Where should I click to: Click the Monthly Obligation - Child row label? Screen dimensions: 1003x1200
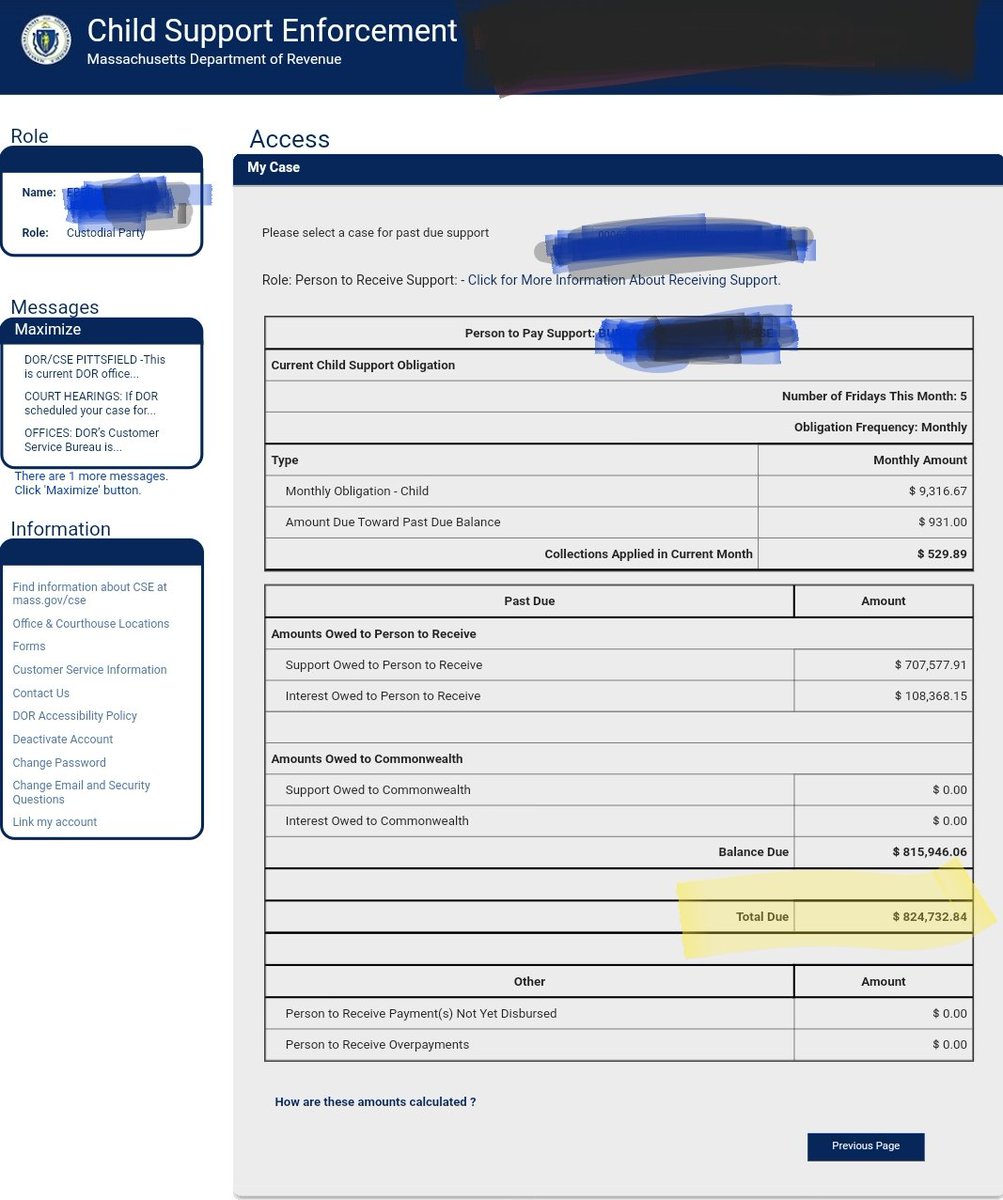pyautogui.click(x=357, y=492)
